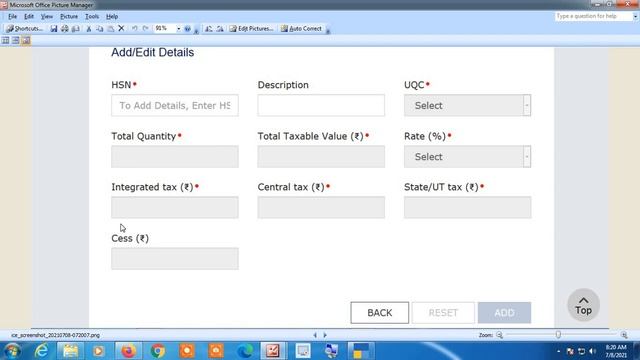The width and height of the screenshot is (640, 360).
Task: Open the Windows Start button
Action: 12,351
